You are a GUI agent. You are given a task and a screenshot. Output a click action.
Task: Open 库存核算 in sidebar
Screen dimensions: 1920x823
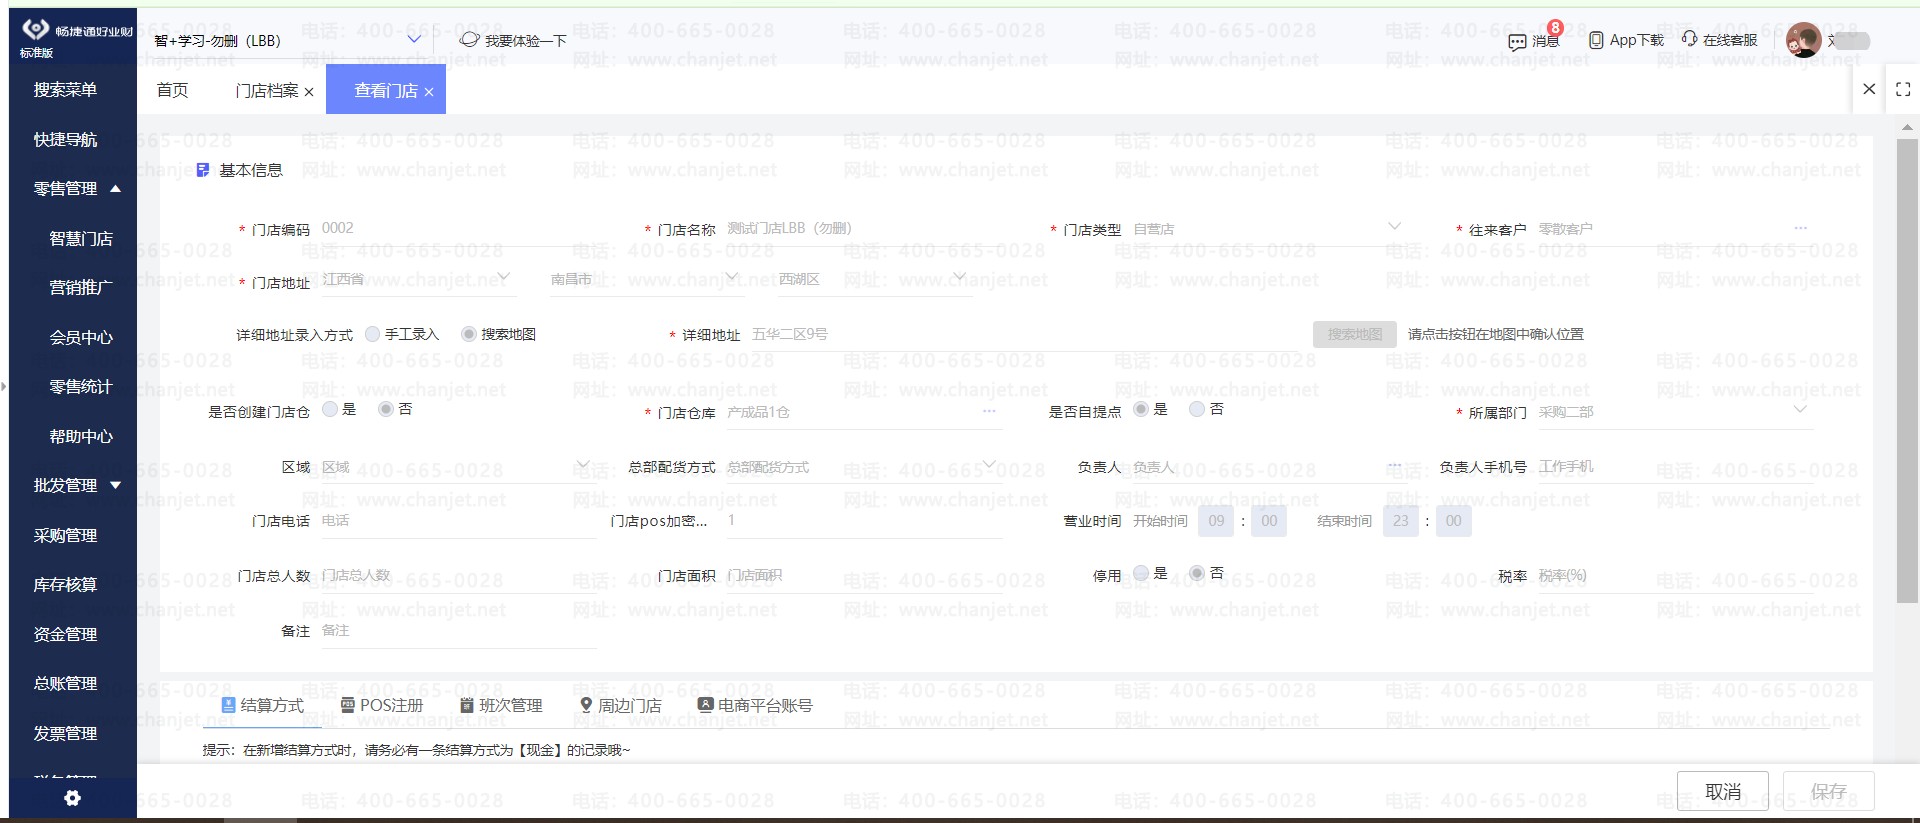(65, 584)
